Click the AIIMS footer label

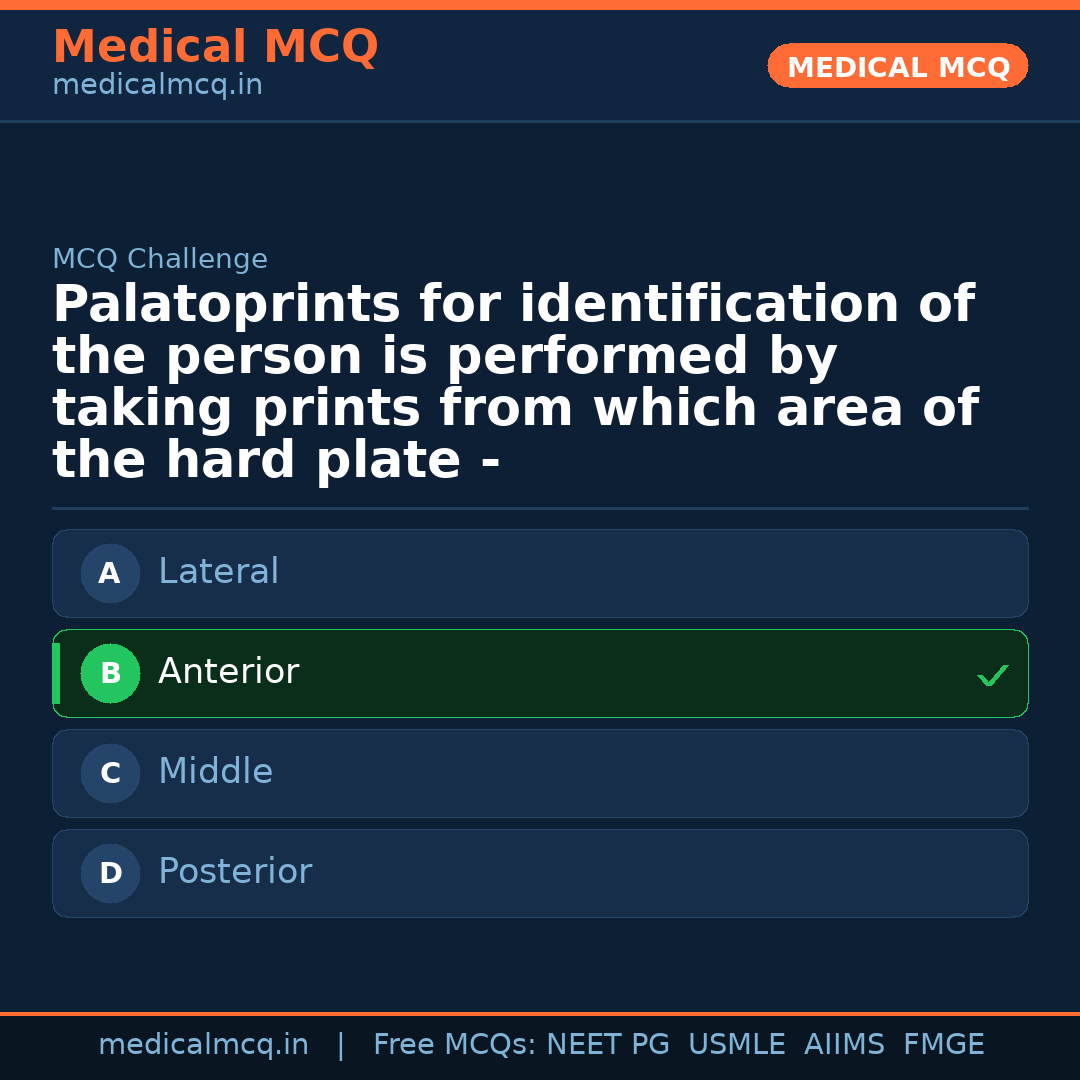(845, 1043)
